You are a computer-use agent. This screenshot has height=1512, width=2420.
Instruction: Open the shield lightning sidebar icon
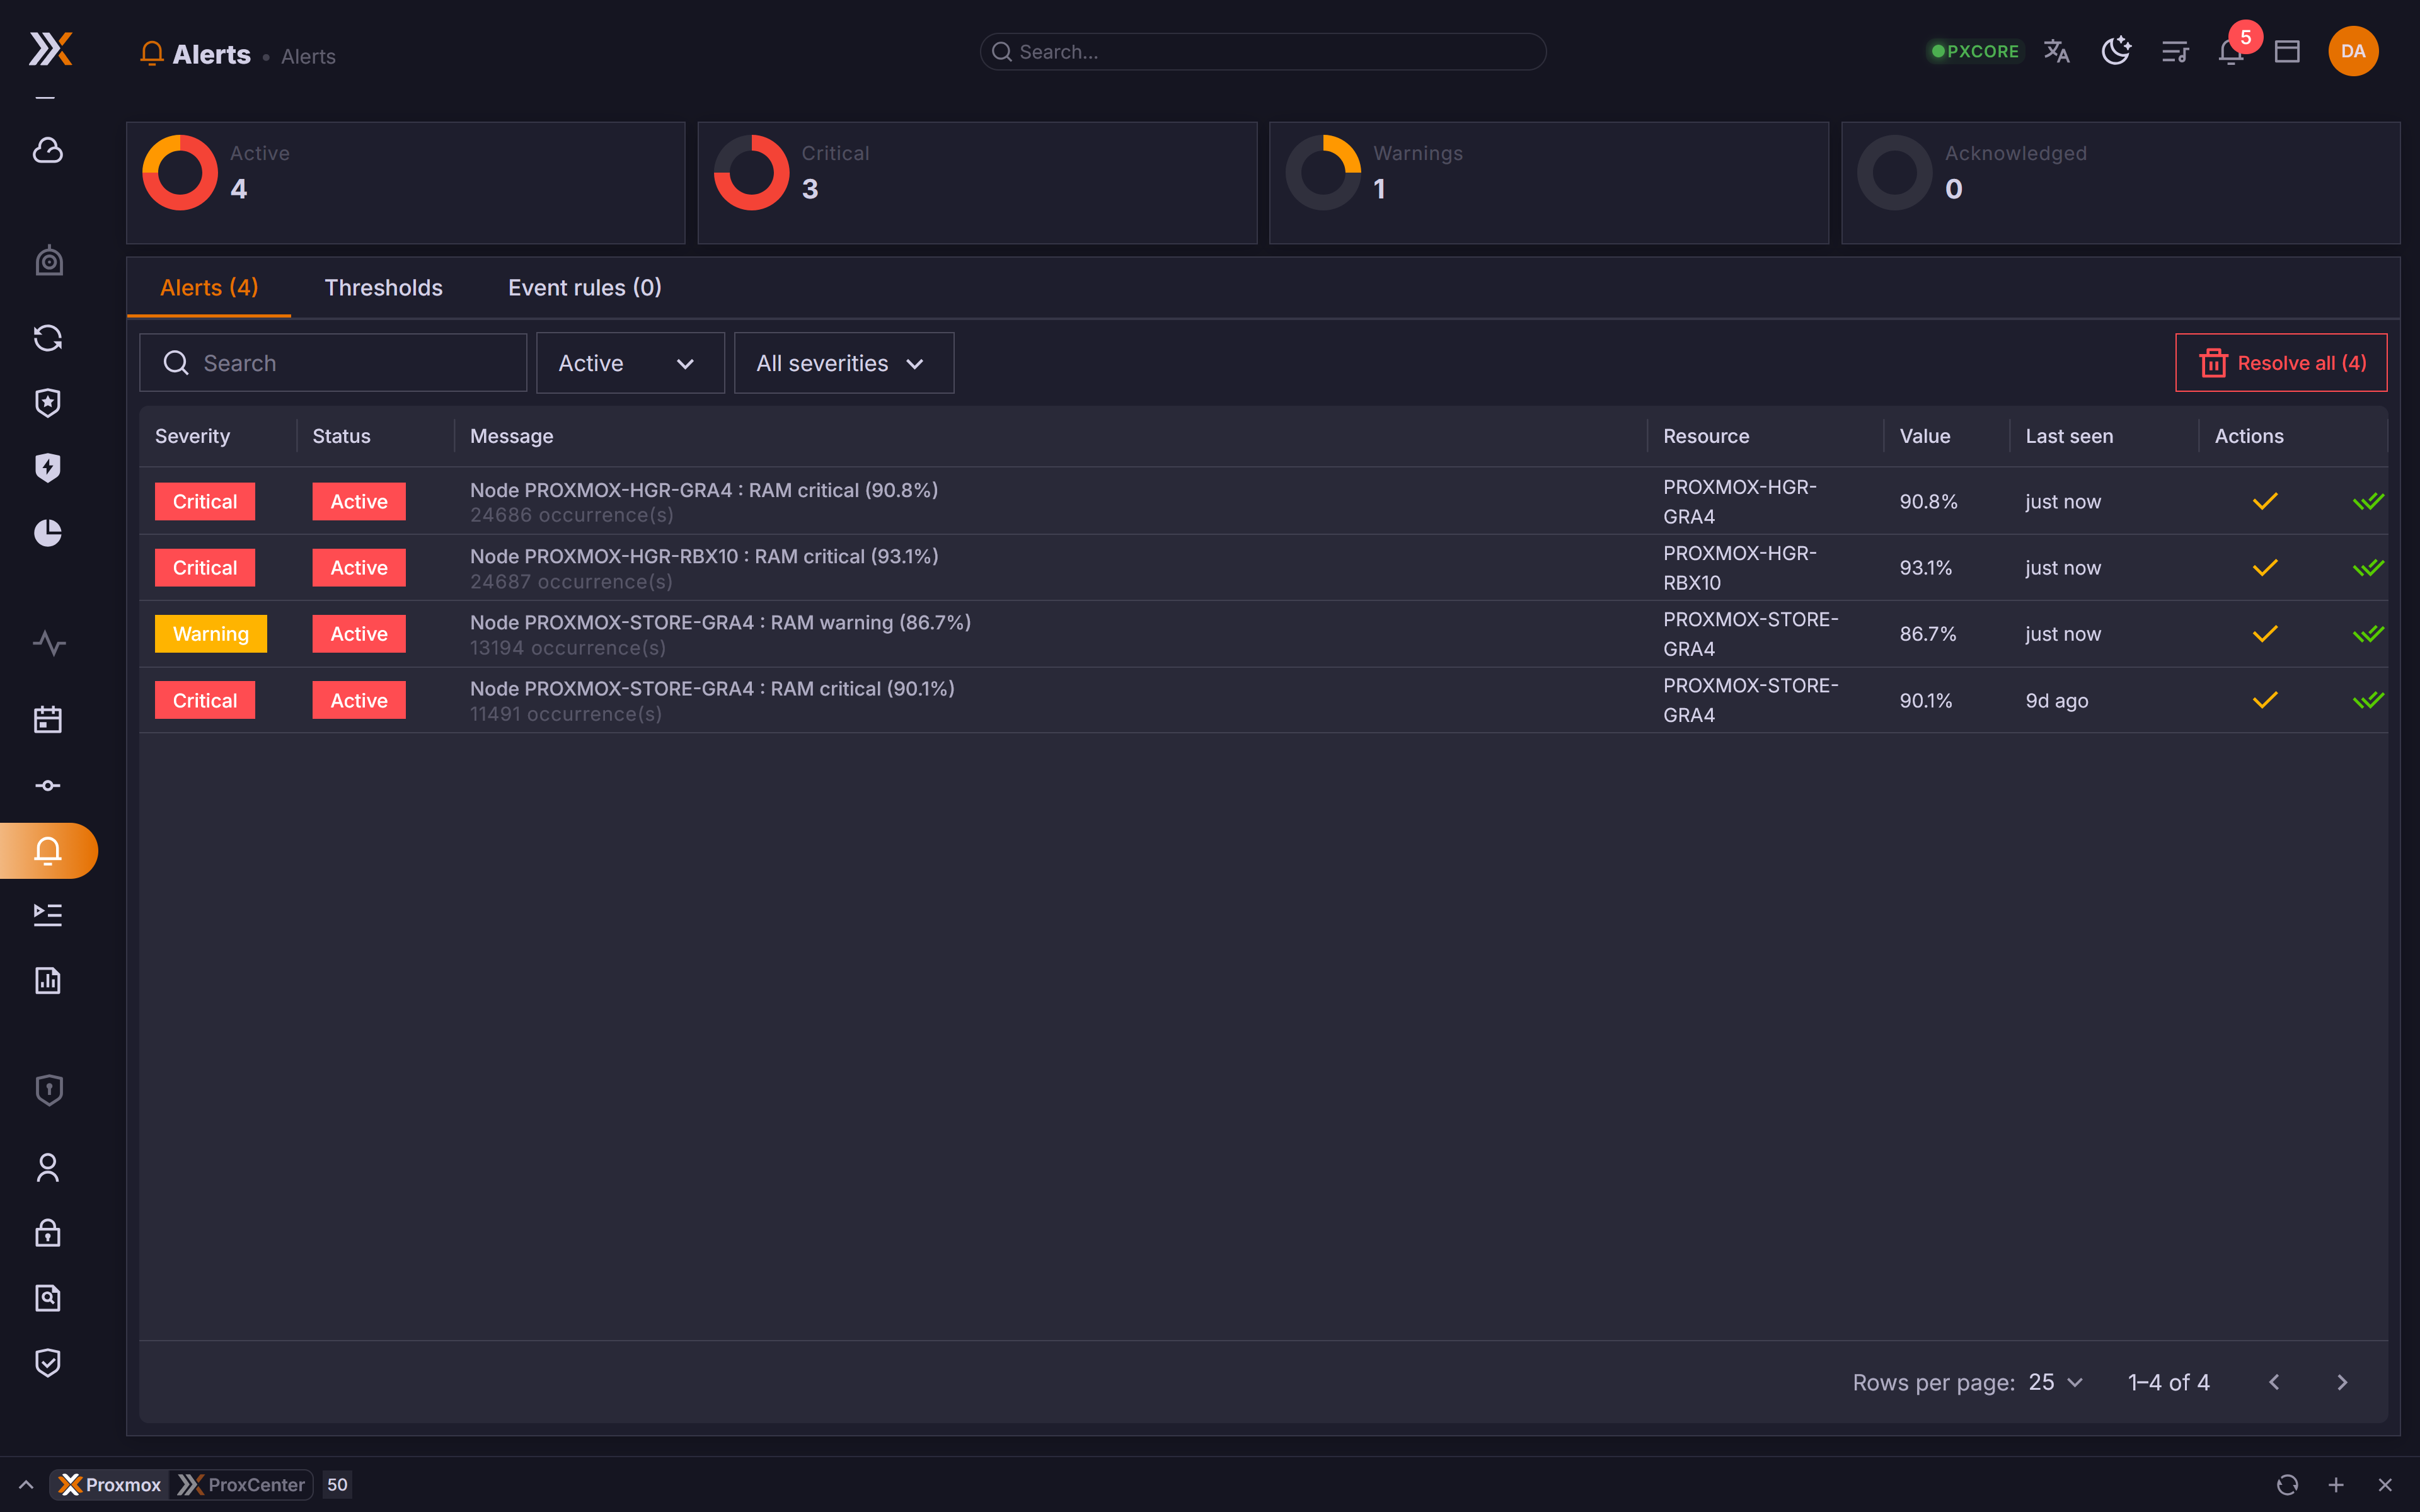48,468
